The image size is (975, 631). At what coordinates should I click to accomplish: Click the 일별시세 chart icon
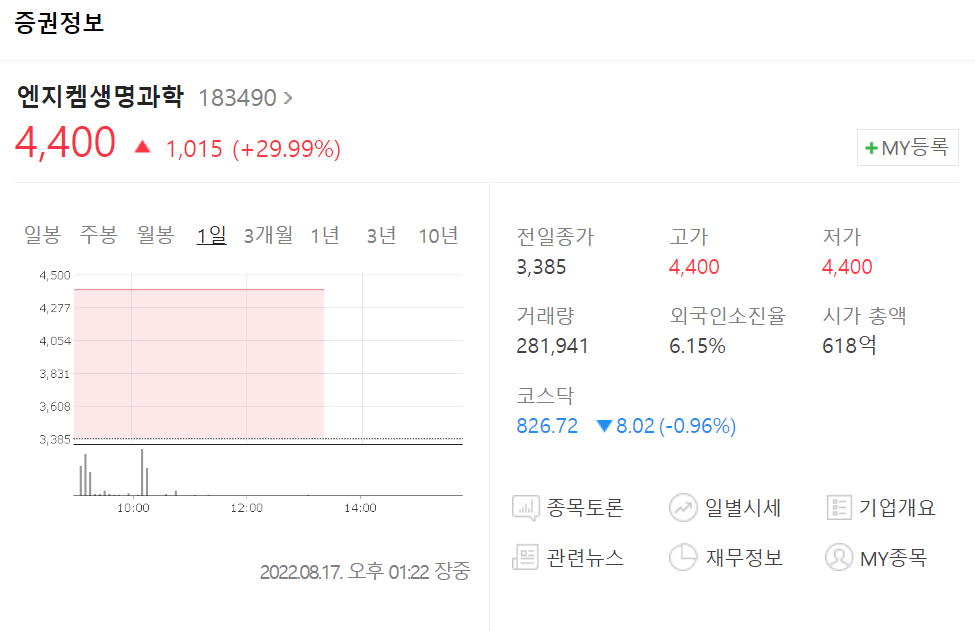point(683,508)
